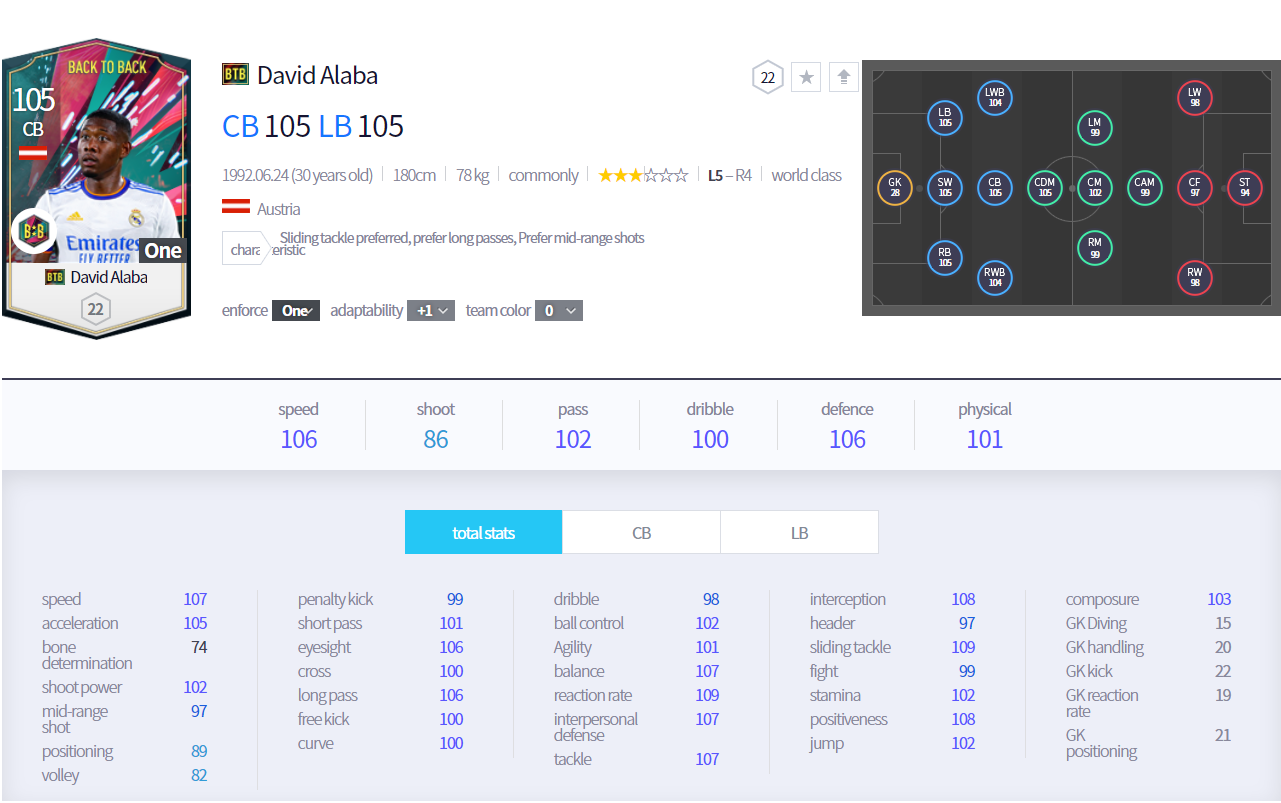1281x803 pixels.
Task: Switch to the CB stats tab
Action: click(641, 533)
